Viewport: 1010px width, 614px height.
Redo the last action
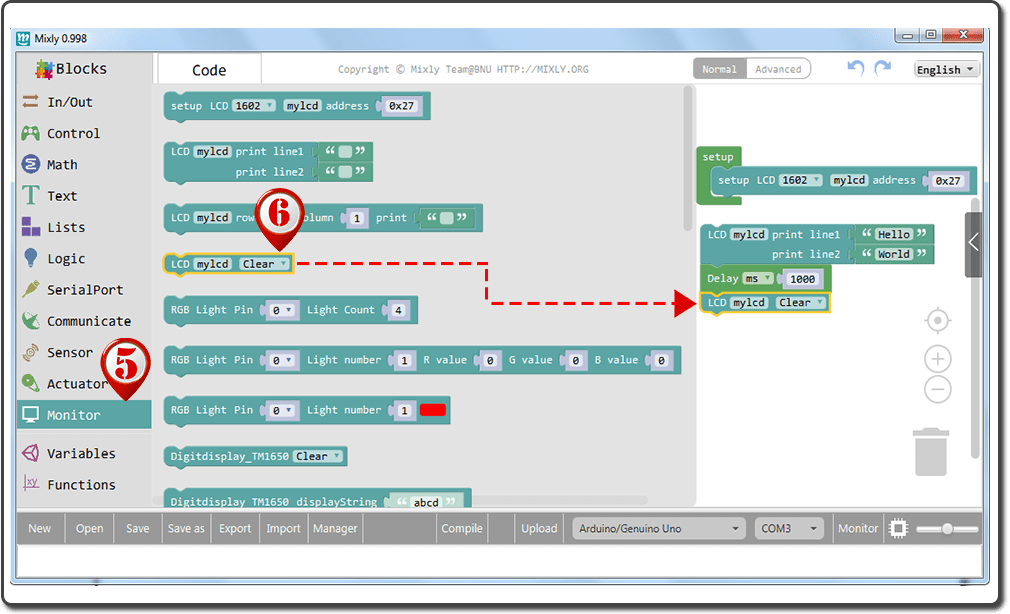[x=882, y=68]
